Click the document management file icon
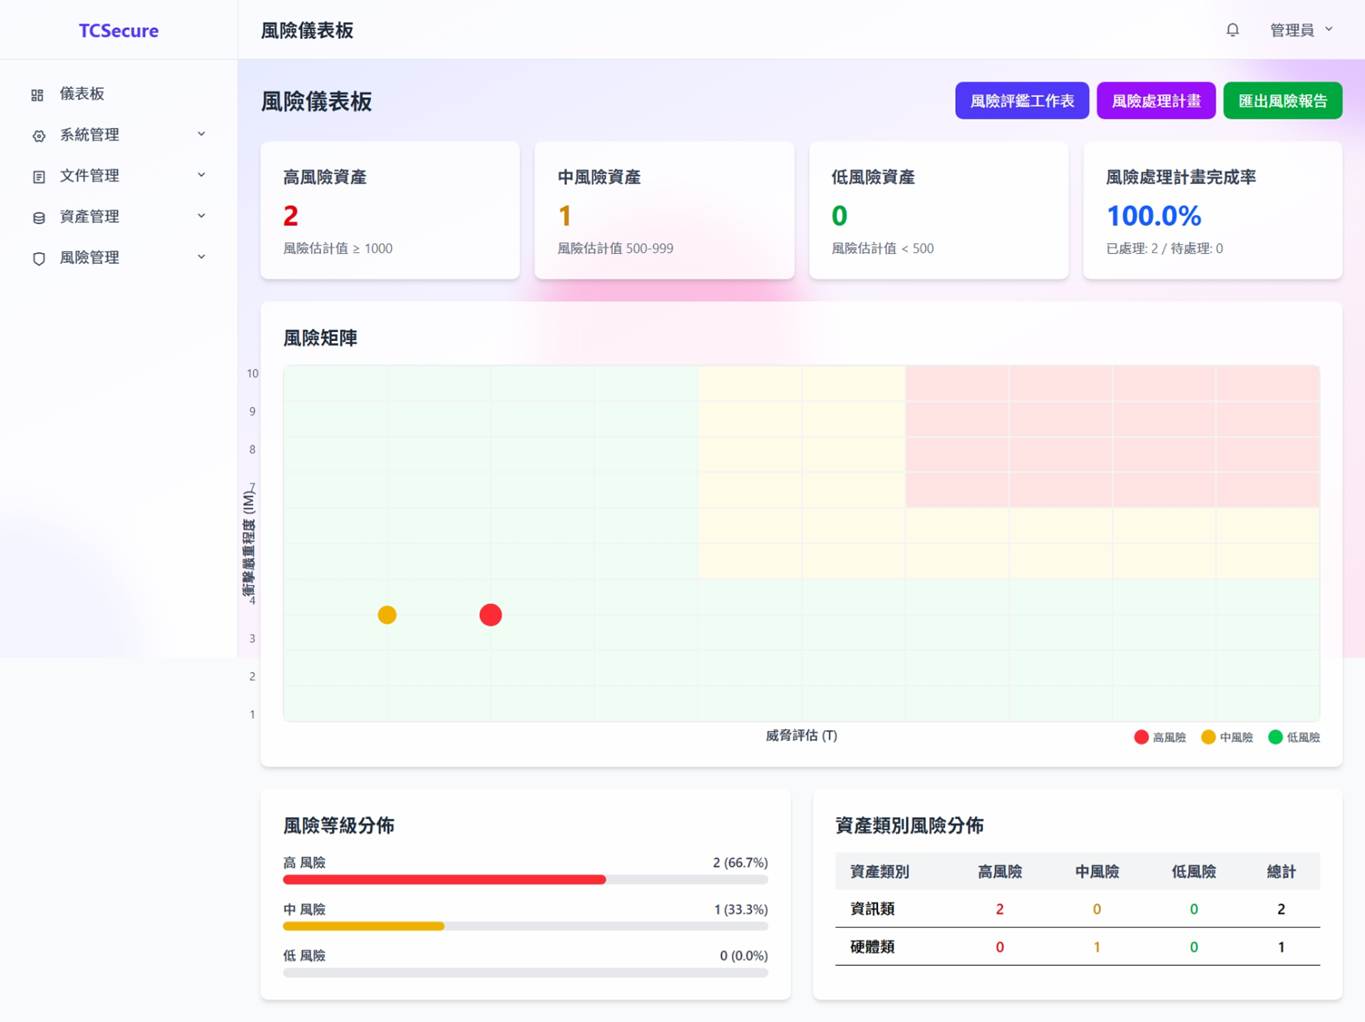 (x=38, y=177)
